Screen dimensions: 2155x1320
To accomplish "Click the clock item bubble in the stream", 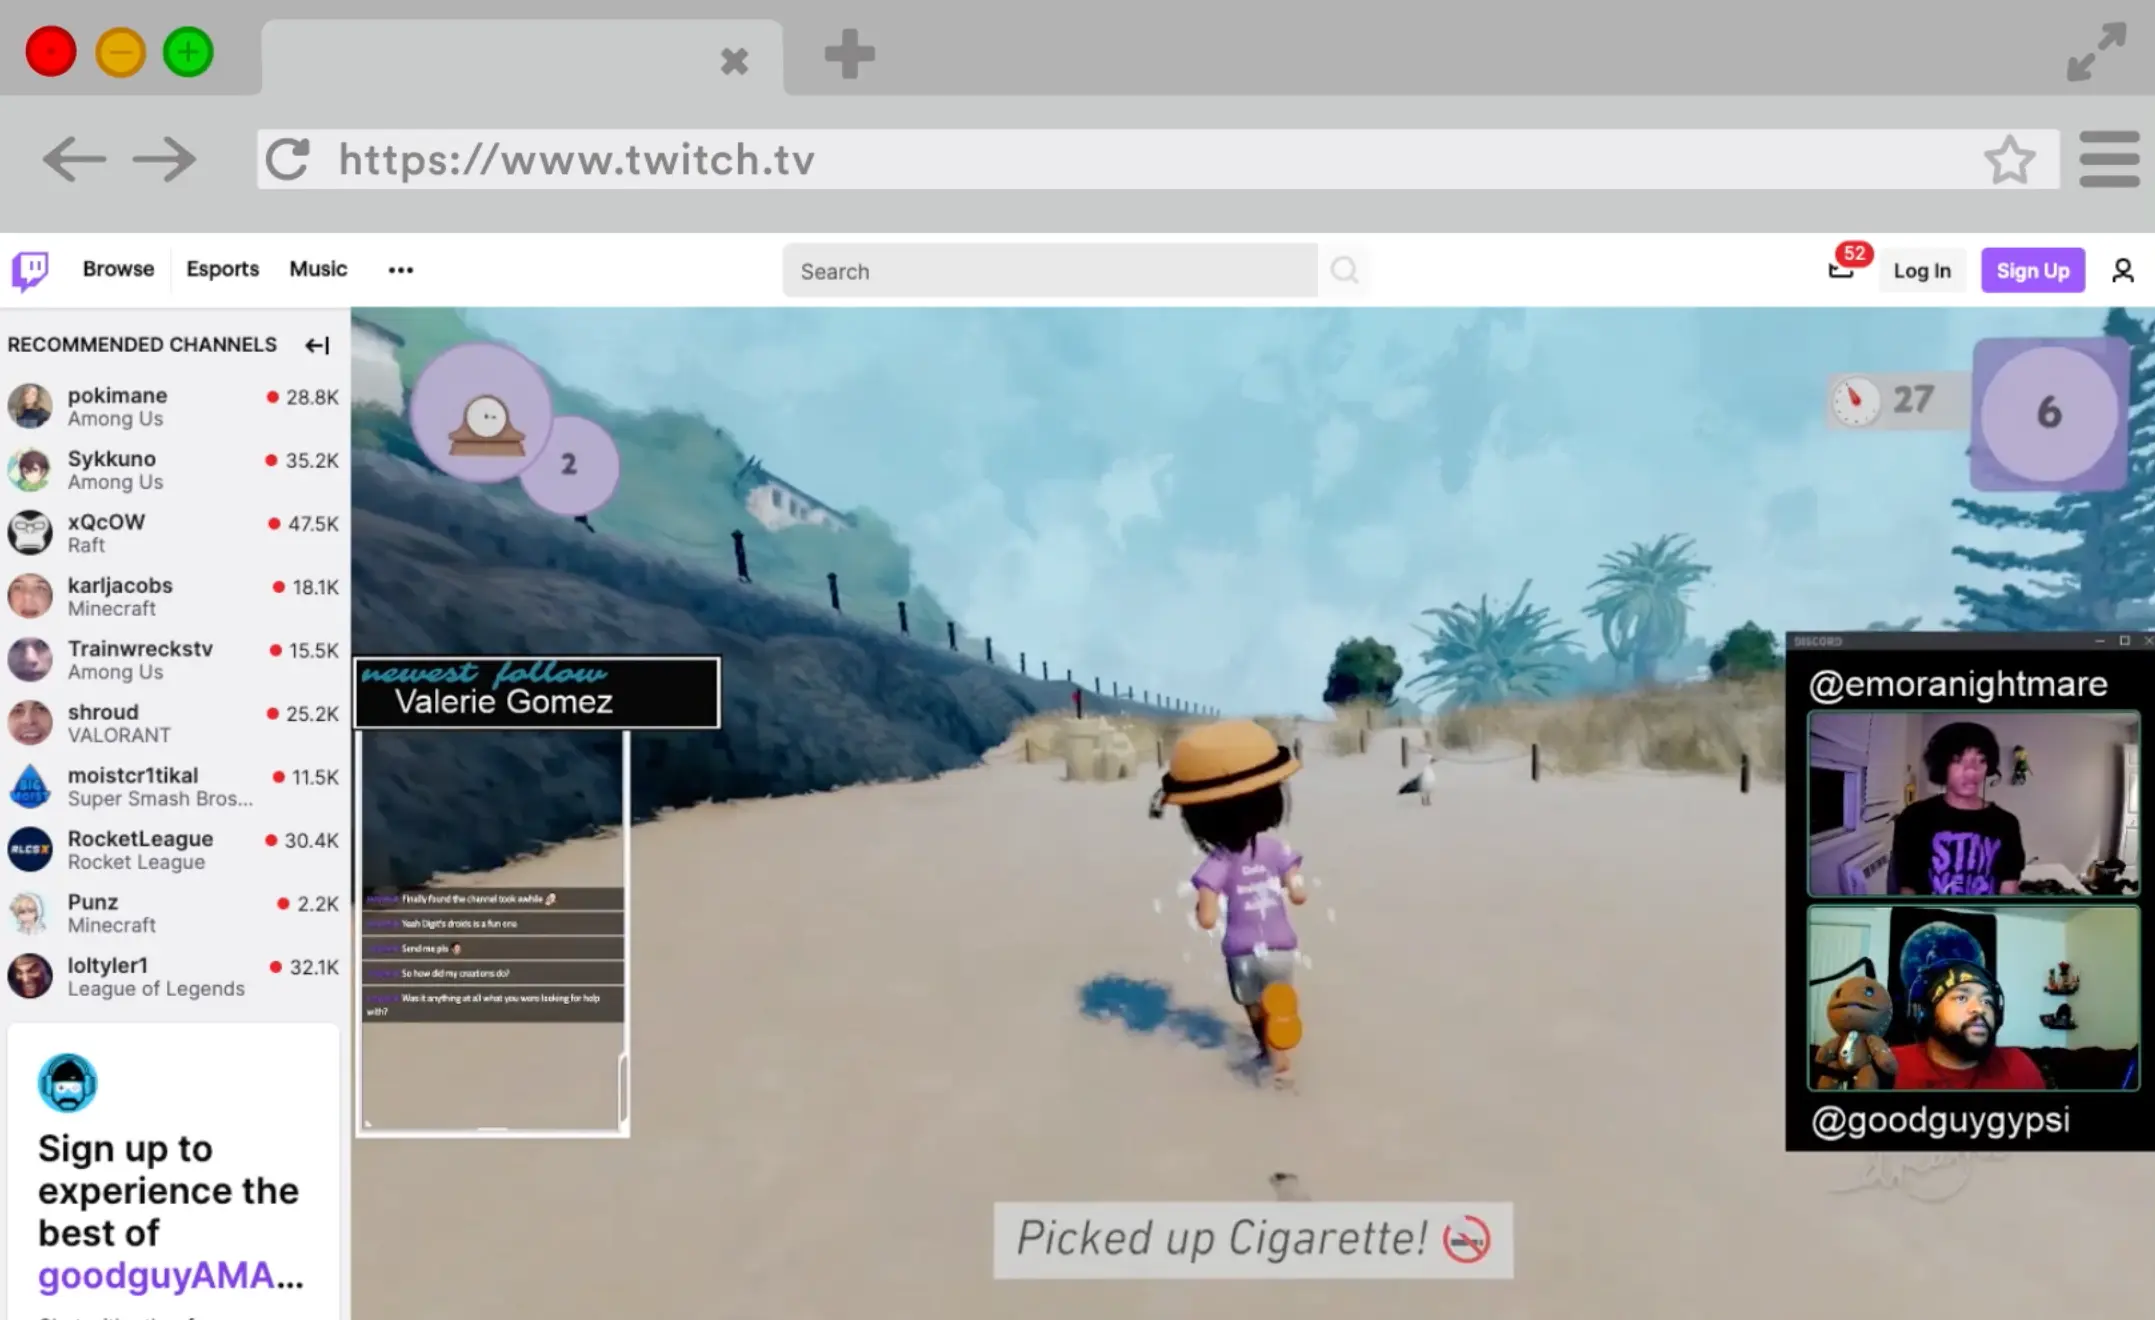I will click(482, 413).
